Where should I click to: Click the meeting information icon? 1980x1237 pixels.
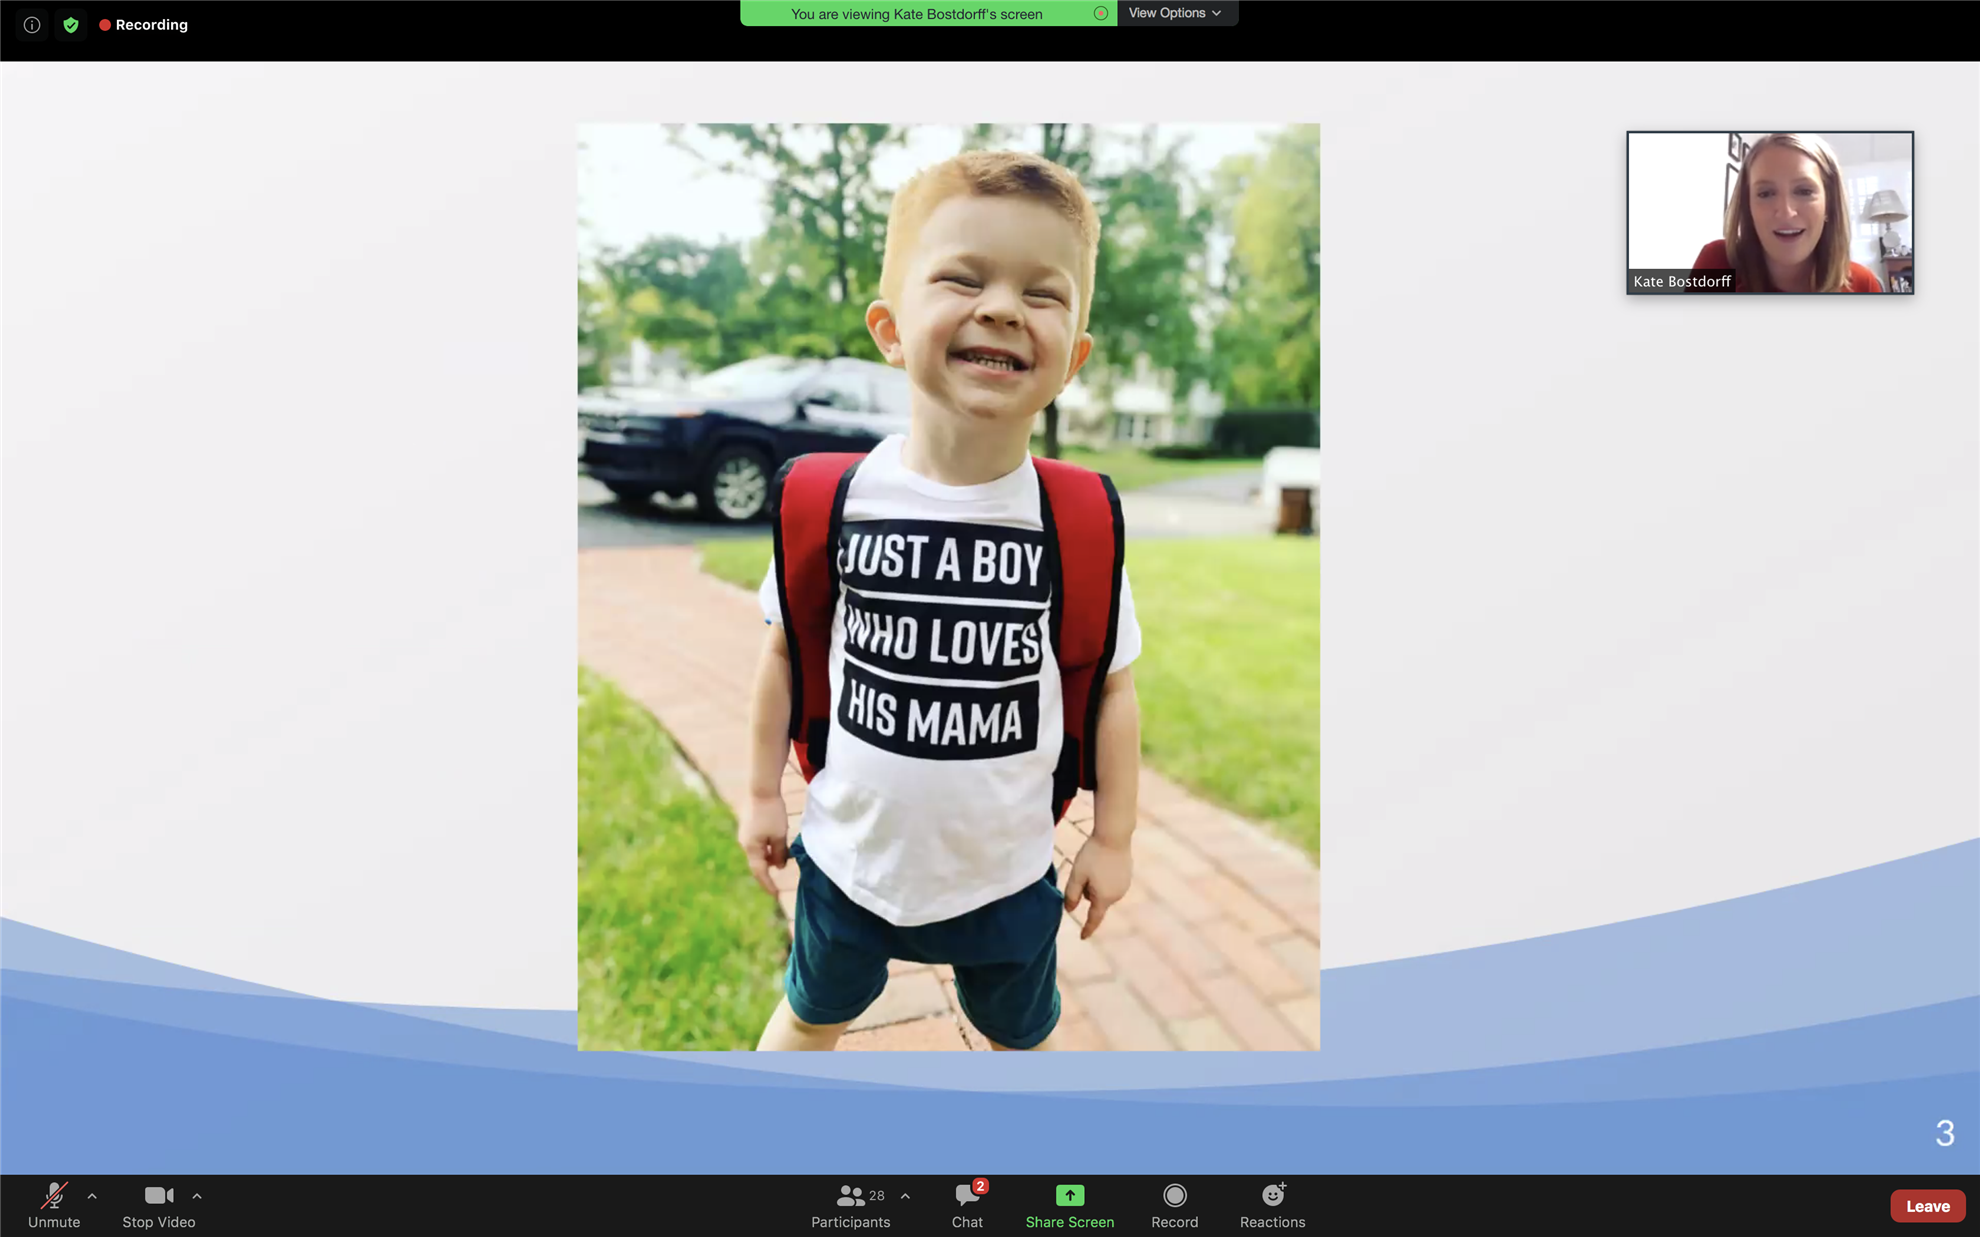click(32, 25)
